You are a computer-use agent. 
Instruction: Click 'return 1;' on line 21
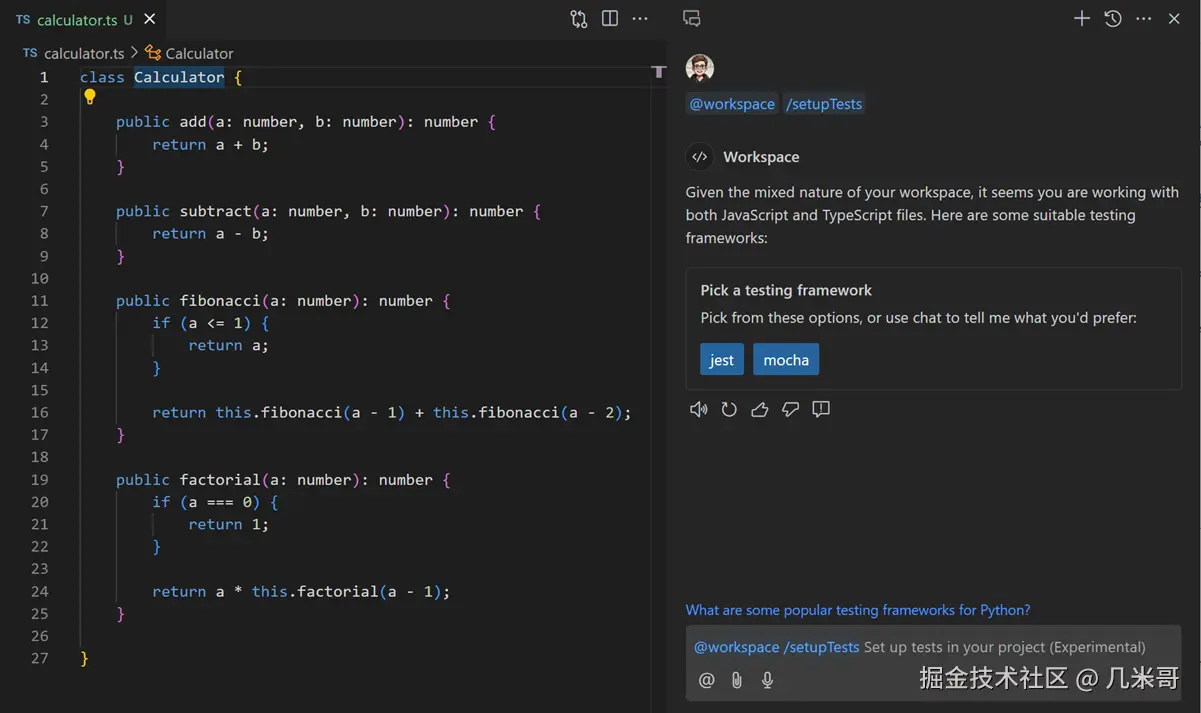(x=229, y=524)
